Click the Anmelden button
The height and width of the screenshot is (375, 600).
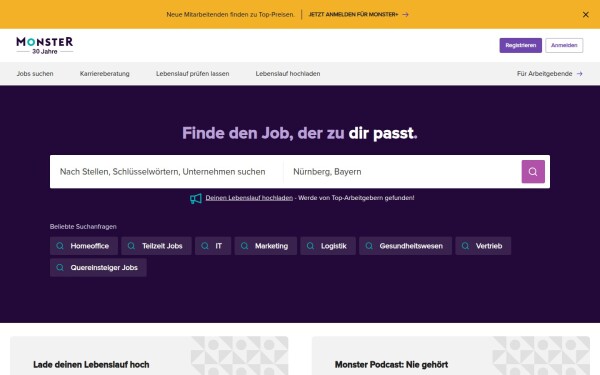coord(564,45)
